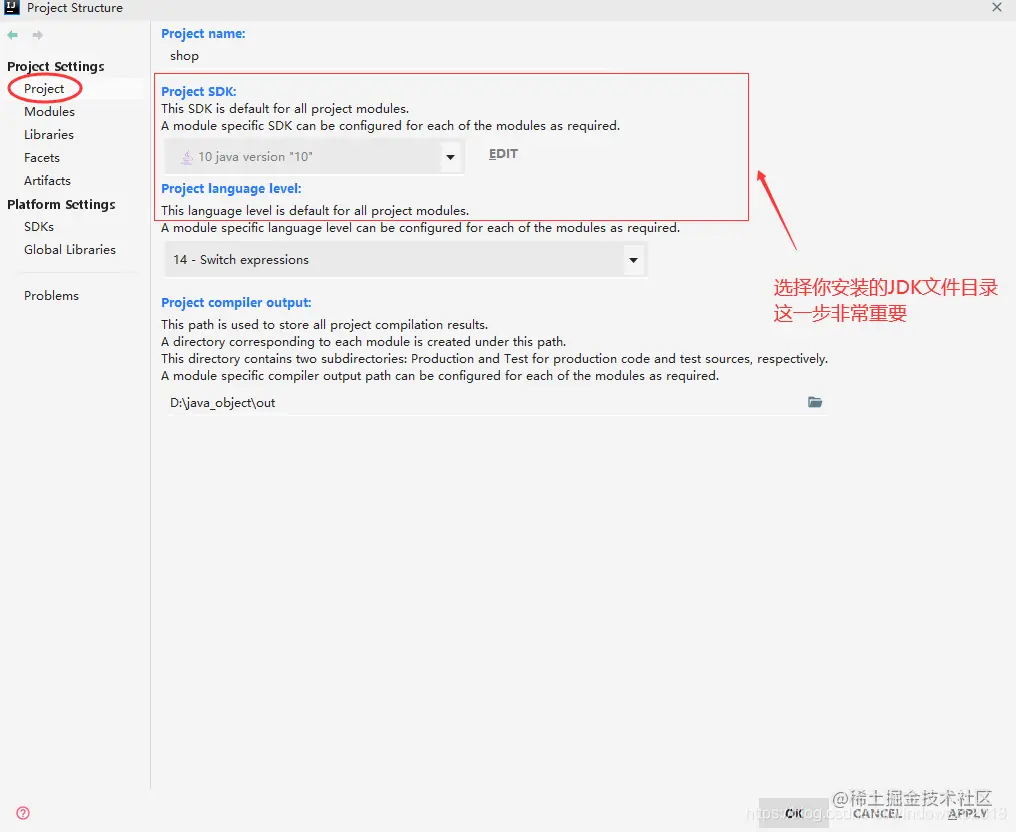Screen dimensions: 1016x832
Task: Open the '14 - Switch expressions' combo box
Action: (406, 260)
